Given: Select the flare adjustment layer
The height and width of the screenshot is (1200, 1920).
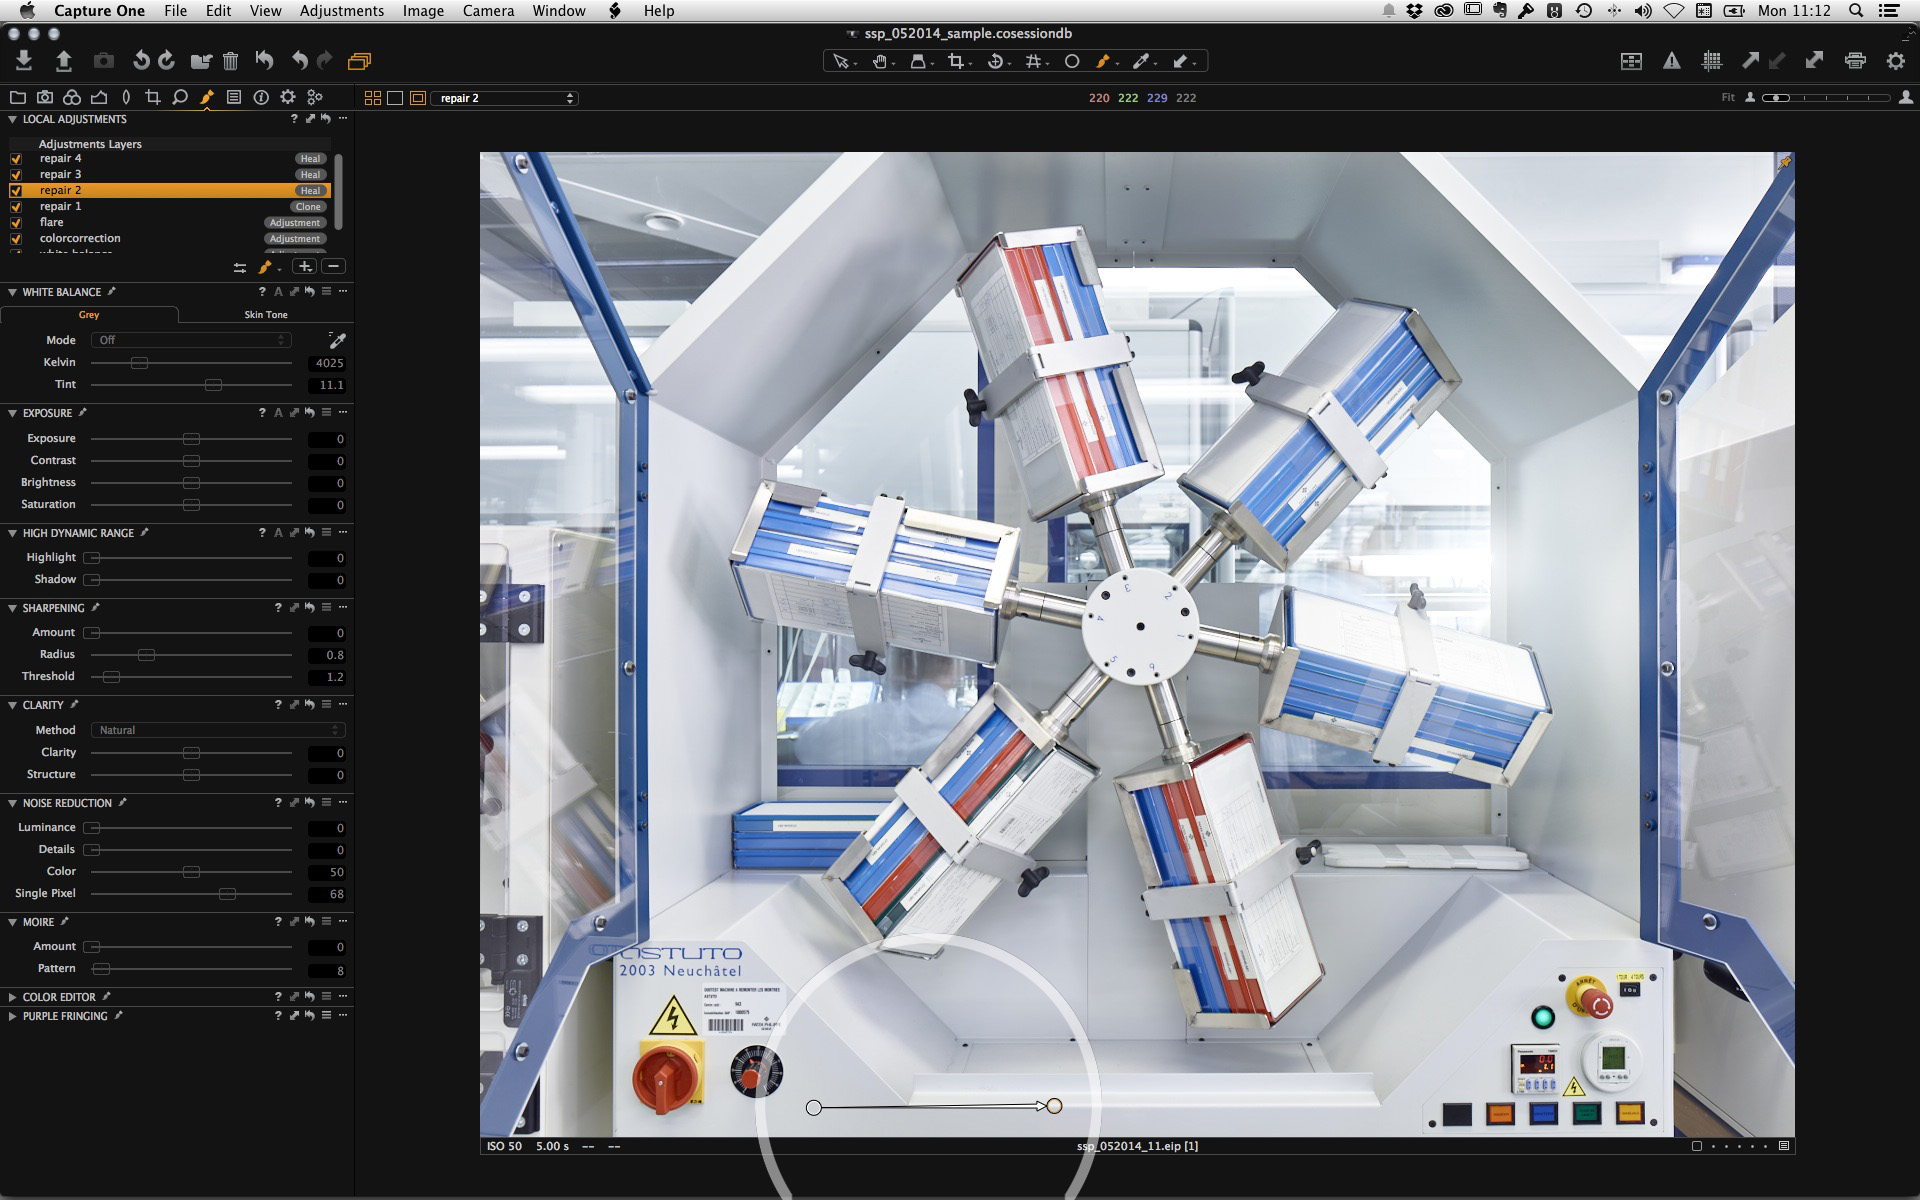Looking at the screenshot, I should (168, 223).
